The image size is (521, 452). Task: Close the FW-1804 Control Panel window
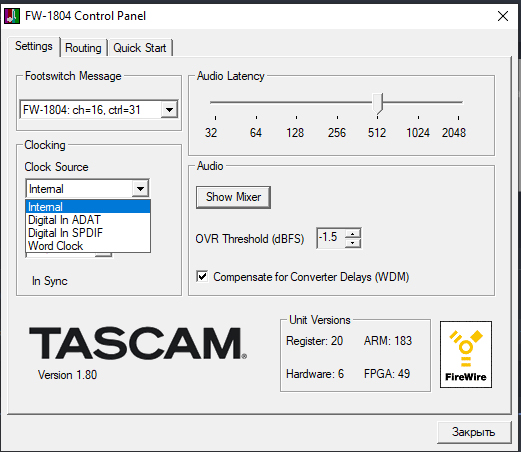[x=503, y=16]
